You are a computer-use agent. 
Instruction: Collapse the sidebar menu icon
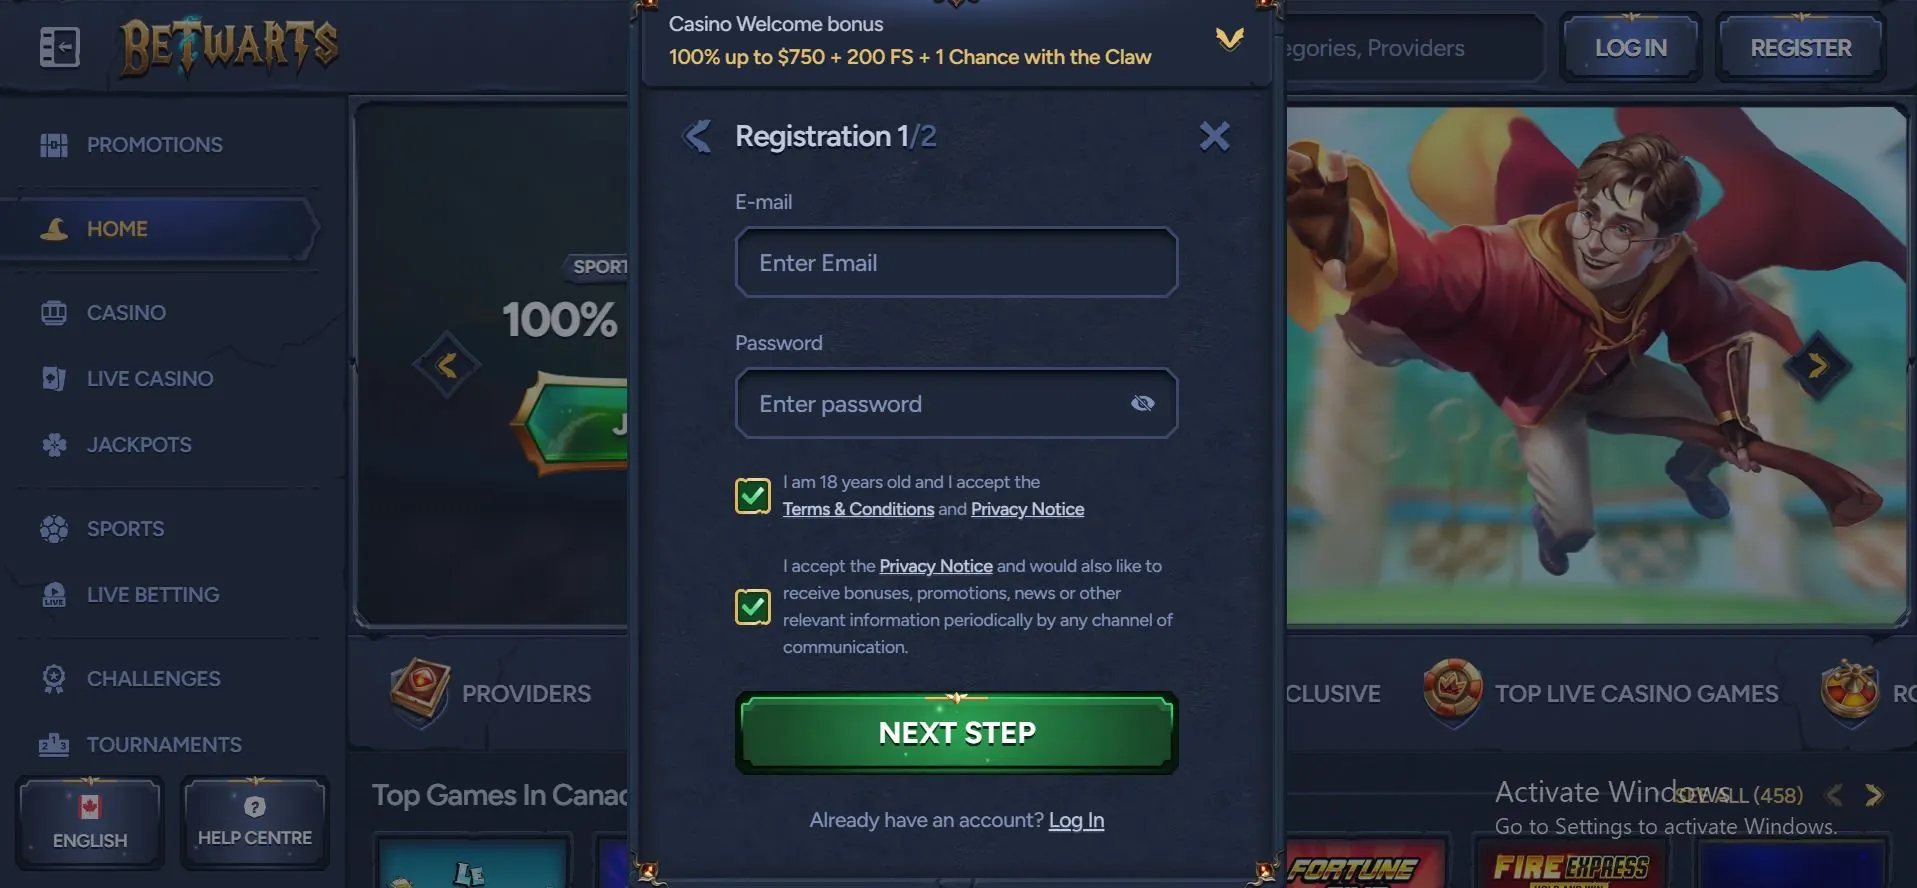coord(59,47)
